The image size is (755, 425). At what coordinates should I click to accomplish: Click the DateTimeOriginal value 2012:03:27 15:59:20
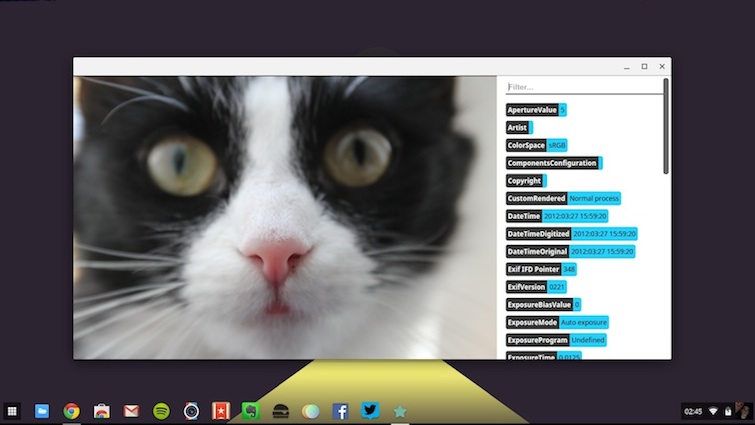pyautogui.click(x=602, y=252)
